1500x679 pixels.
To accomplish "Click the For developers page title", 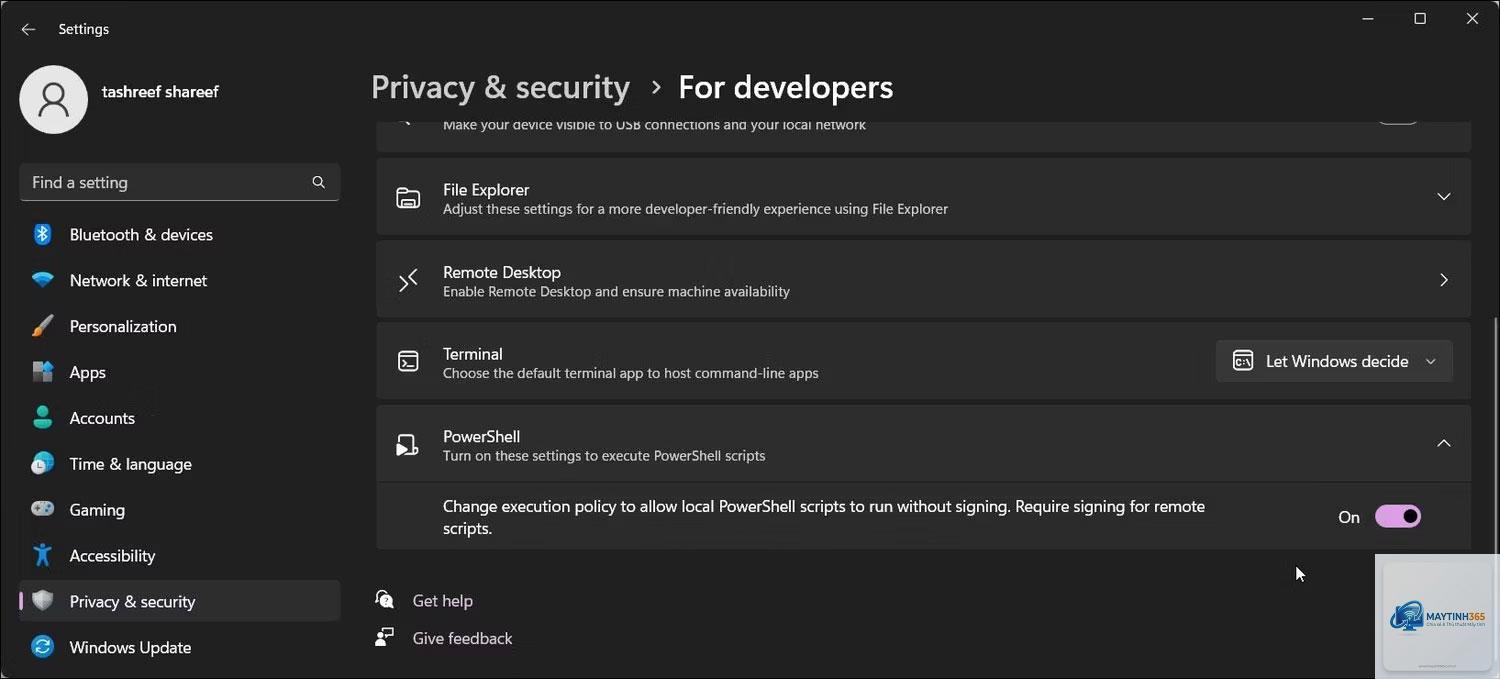I will click(786, 88).
